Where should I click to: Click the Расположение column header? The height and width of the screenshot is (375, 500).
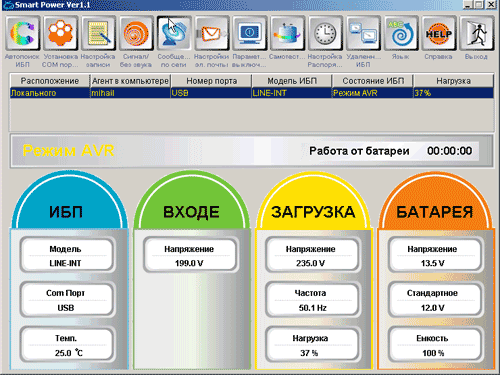[50, 81]
